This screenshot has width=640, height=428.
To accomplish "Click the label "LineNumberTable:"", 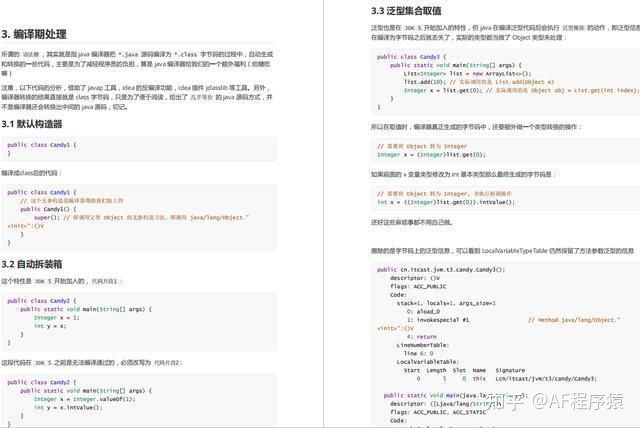I will (422, 345).
